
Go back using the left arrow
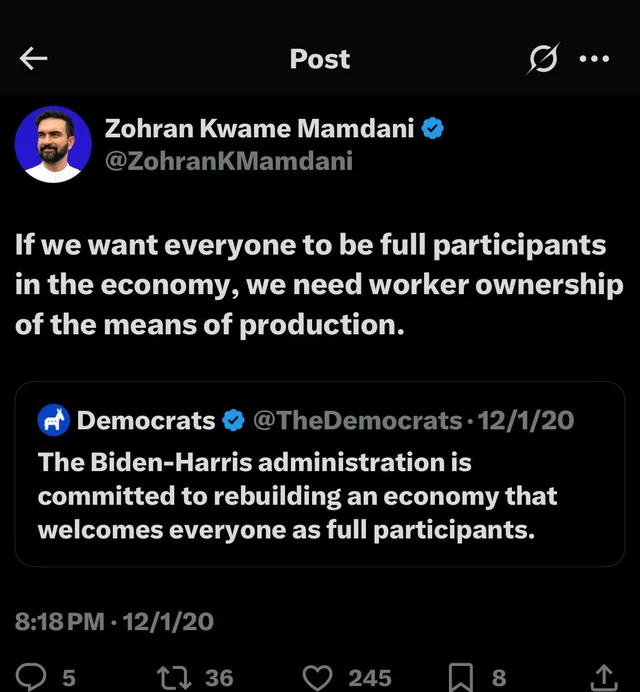click(x=34, y=59)
